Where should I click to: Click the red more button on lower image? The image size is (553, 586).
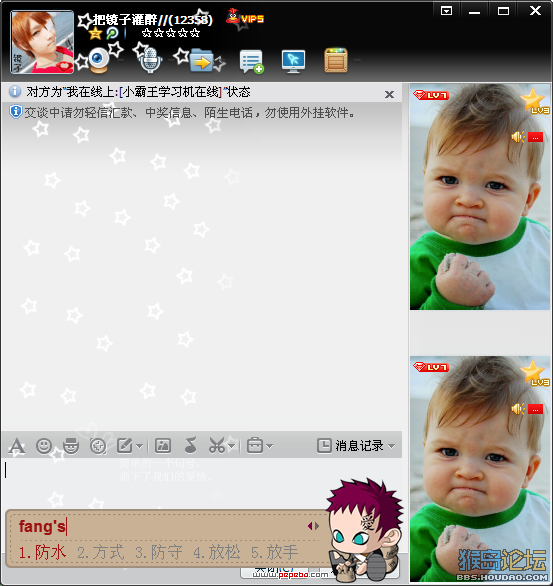535,409
